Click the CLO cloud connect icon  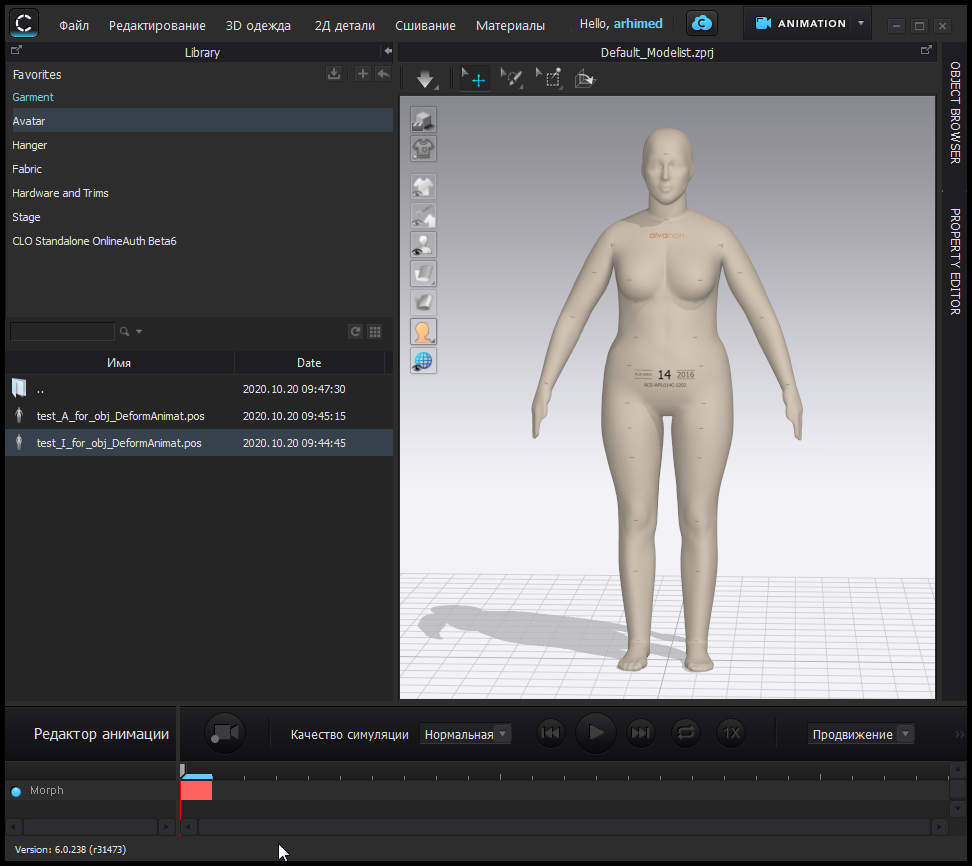[x=702, y=24]
